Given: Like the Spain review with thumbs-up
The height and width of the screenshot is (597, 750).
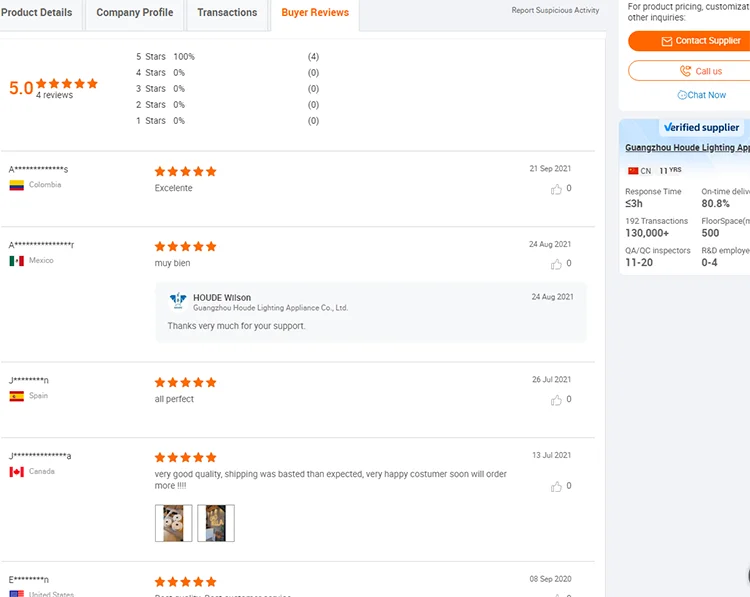Looking at the screenshot, I should [556, 400].
